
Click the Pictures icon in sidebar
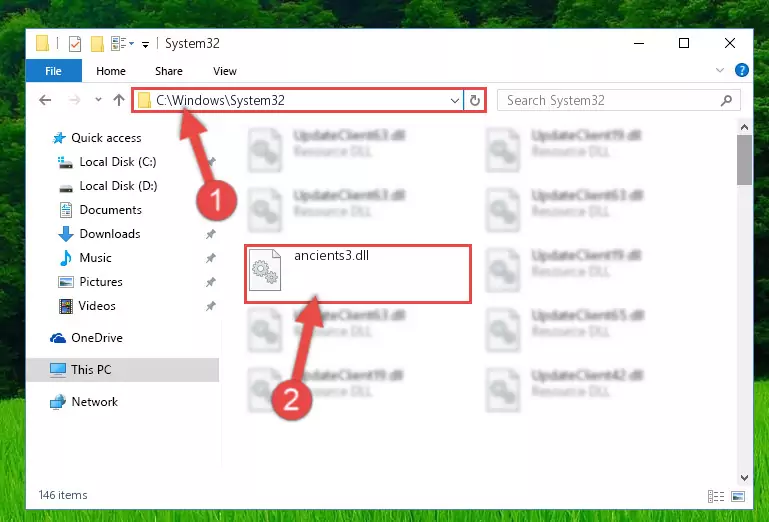(x=66, y=282)
